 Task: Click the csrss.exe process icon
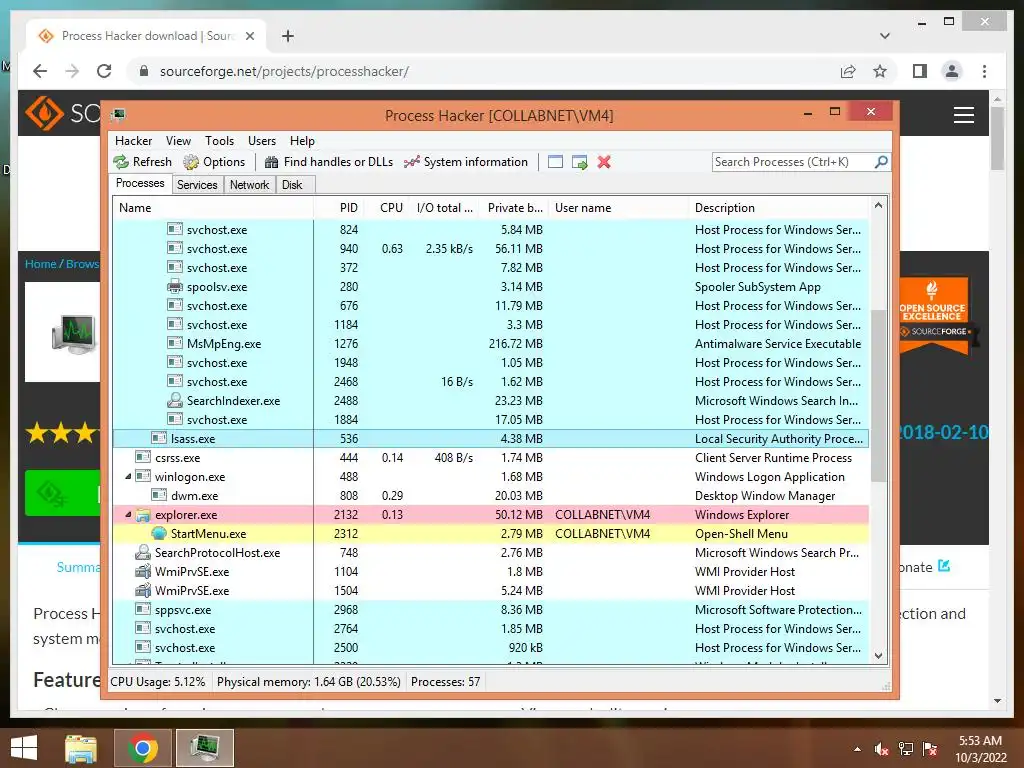(x=143, y=458)
